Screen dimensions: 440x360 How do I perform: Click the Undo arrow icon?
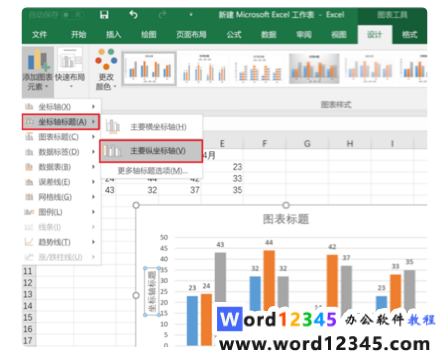pyautogui.click(x=133, y=15)
